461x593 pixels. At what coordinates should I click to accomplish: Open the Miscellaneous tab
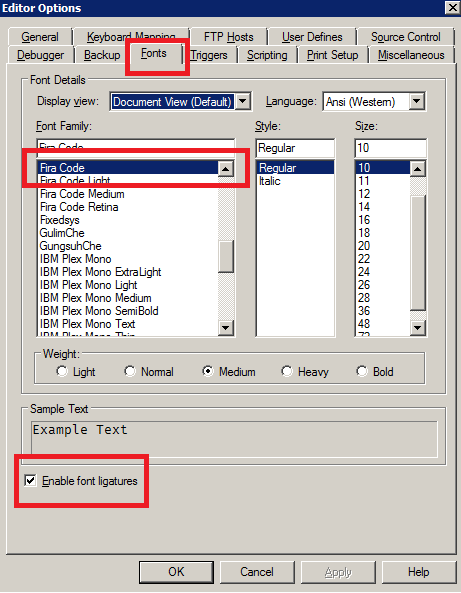click(411, 55)
